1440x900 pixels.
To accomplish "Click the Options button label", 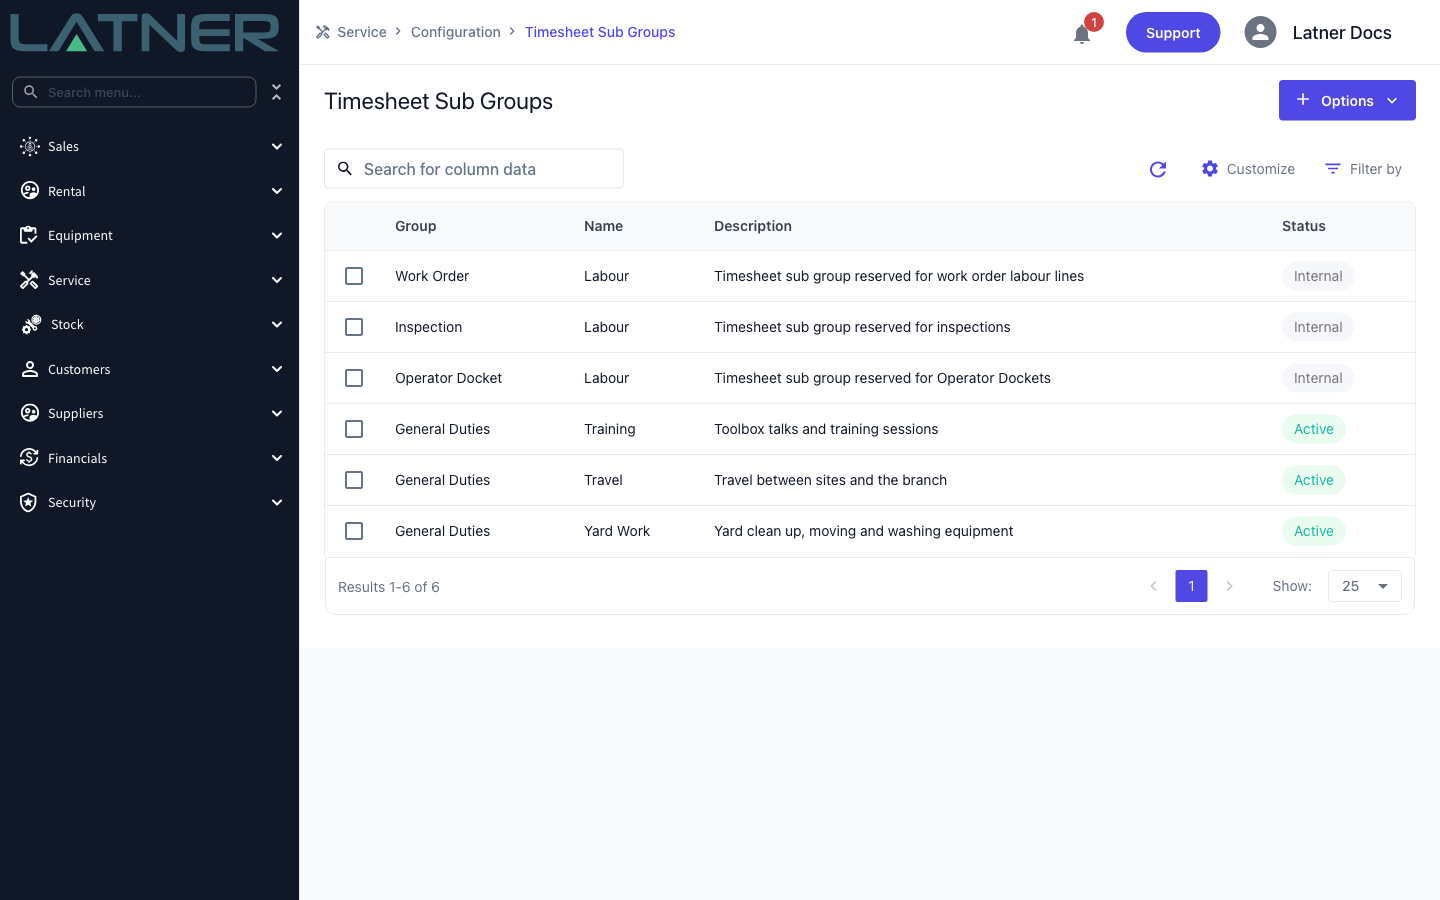I will click(x=1347, y=101).
